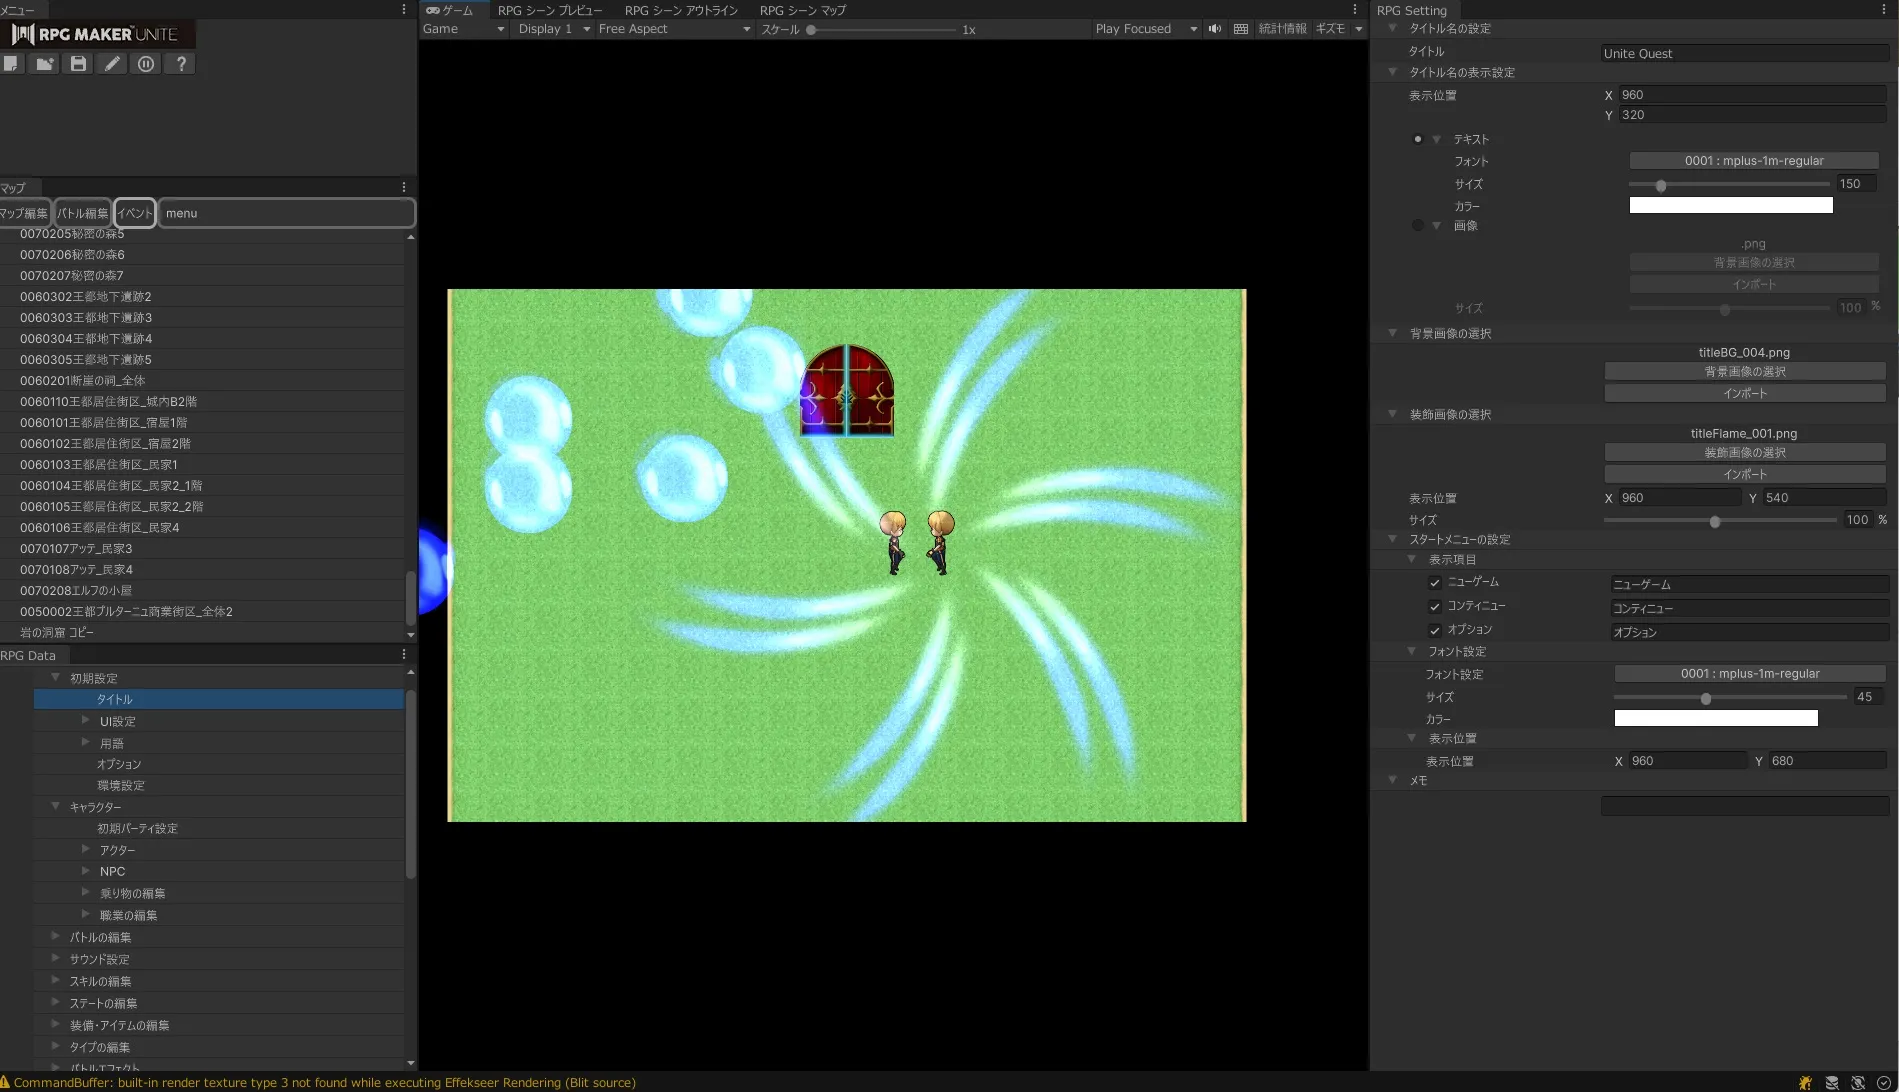Open project using the folder icon
Image resolution: width=1899 pixels, height=1092 pixels.
(x=44, y=64)
